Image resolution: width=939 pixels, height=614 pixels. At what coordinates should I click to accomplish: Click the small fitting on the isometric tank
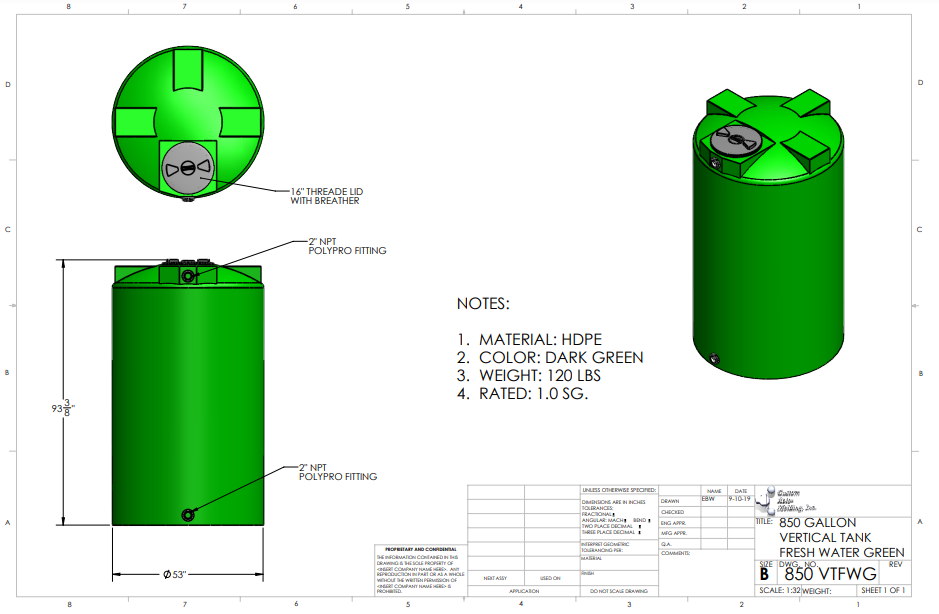click(713, 358)
